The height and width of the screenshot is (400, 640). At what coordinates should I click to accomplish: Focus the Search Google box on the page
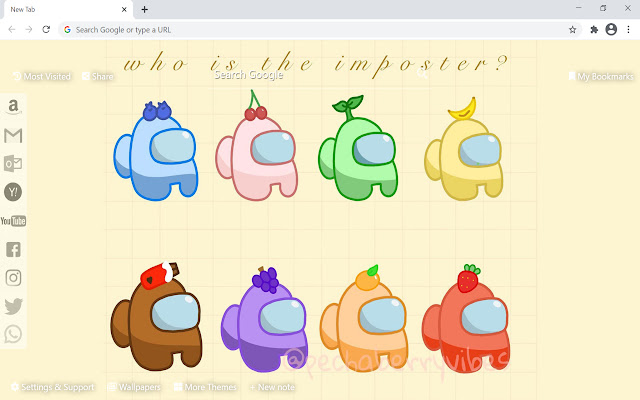[318, 75]
